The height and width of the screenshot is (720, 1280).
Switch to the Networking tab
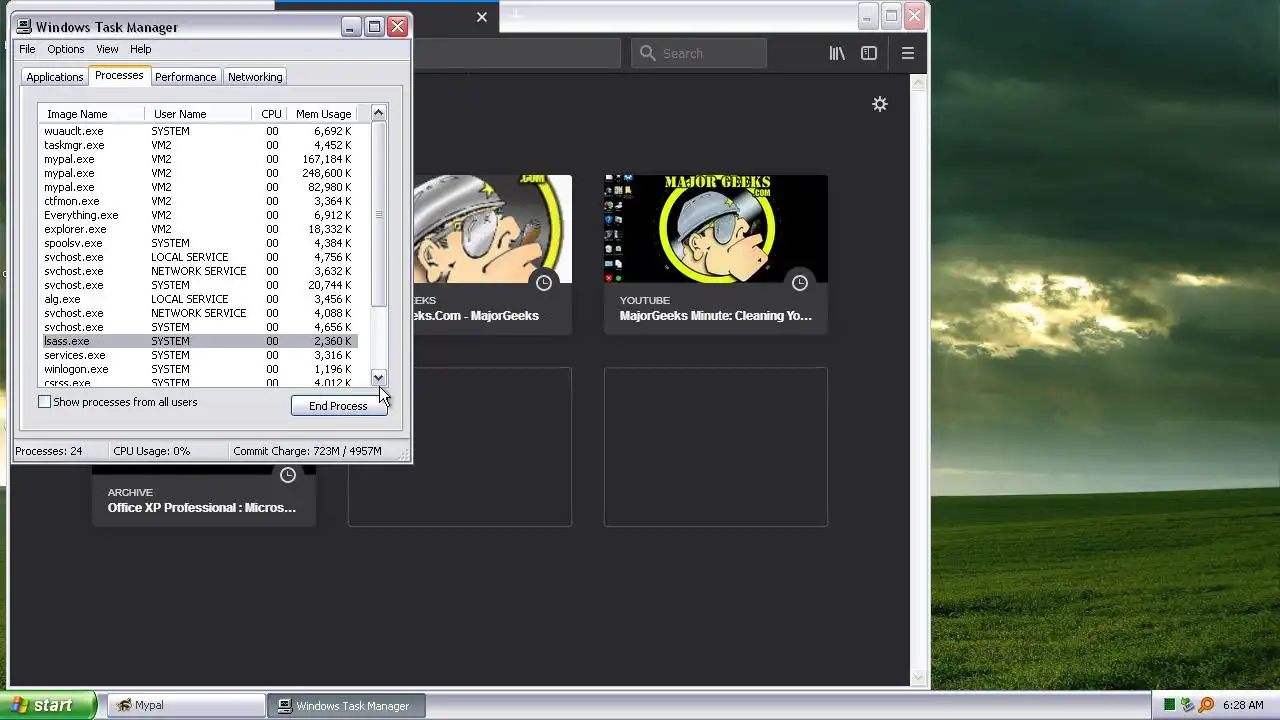coord(255,77)
